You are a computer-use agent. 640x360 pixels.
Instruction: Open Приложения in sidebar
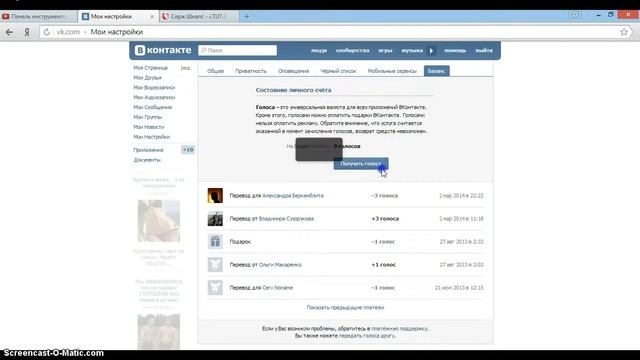pos(148,150)
